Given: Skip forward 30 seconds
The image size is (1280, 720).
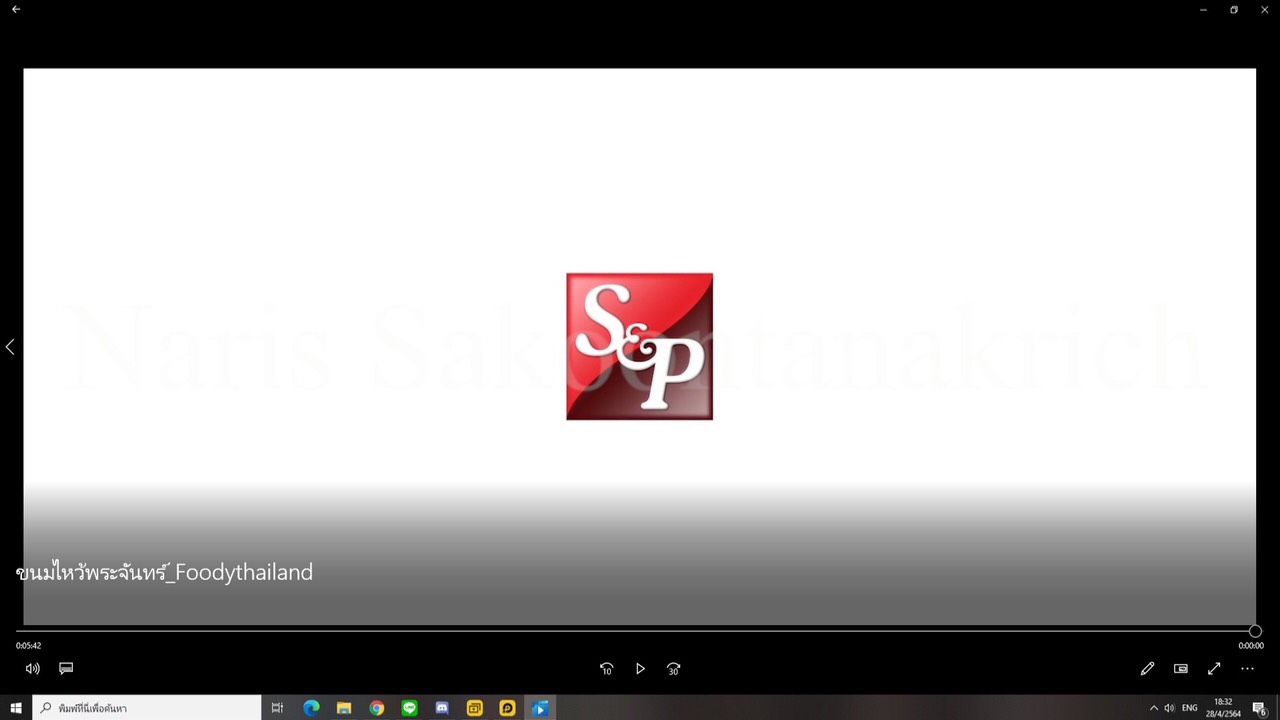Looking at the screenshot, I should (674, 669).
